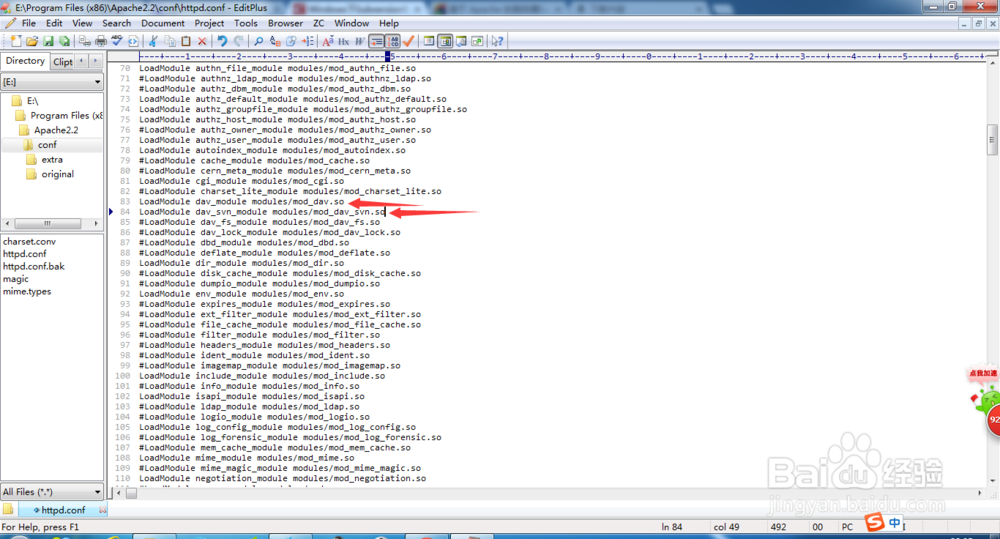Run the ABC spell check icon
Screen dimensions: 1000x539
pyautogui.click(x=117, y=41)
